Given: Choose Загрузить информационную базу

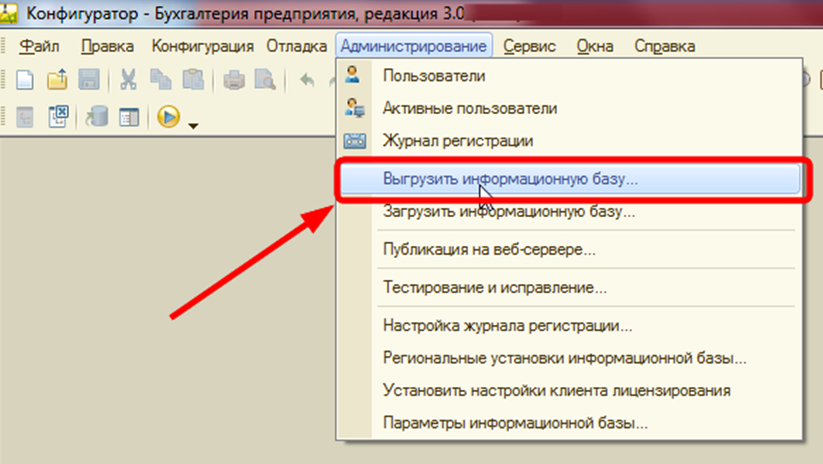Looking at the screenshot, I should pos(569,211).
